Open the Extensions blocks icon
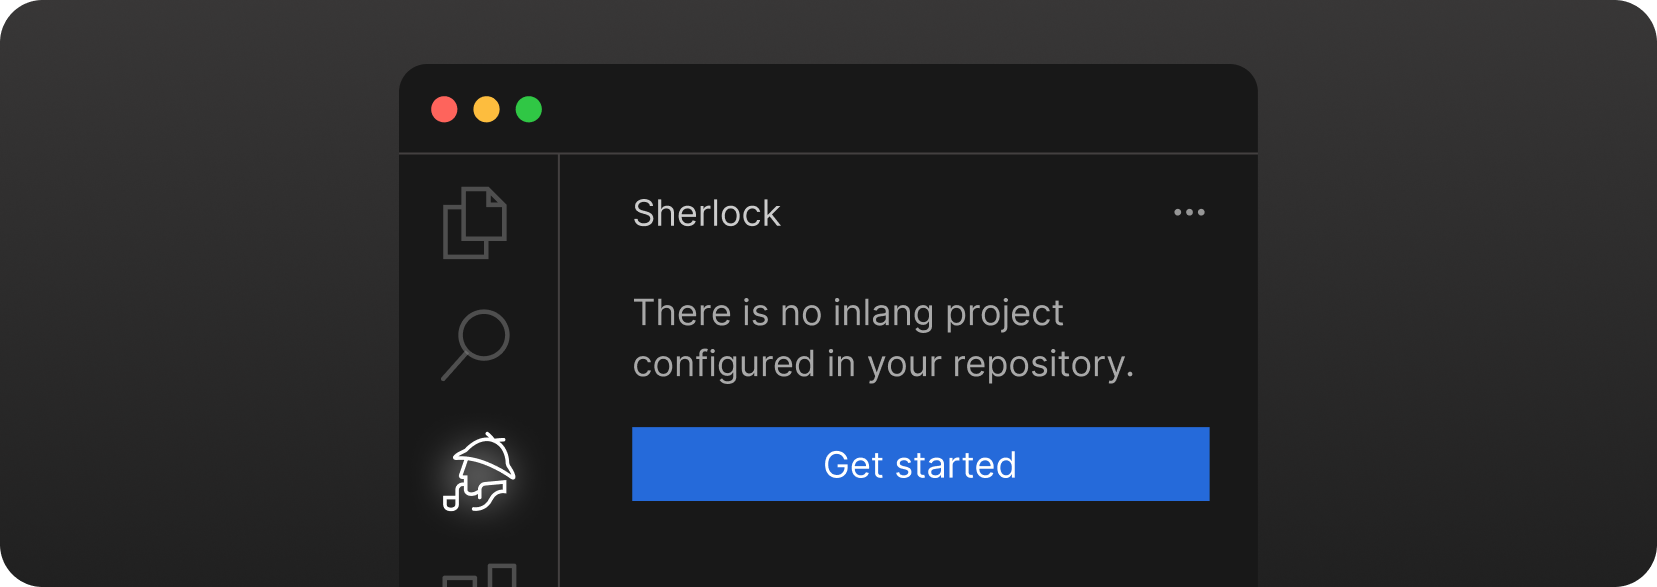The image size is (1657, 587). (480, 575)
